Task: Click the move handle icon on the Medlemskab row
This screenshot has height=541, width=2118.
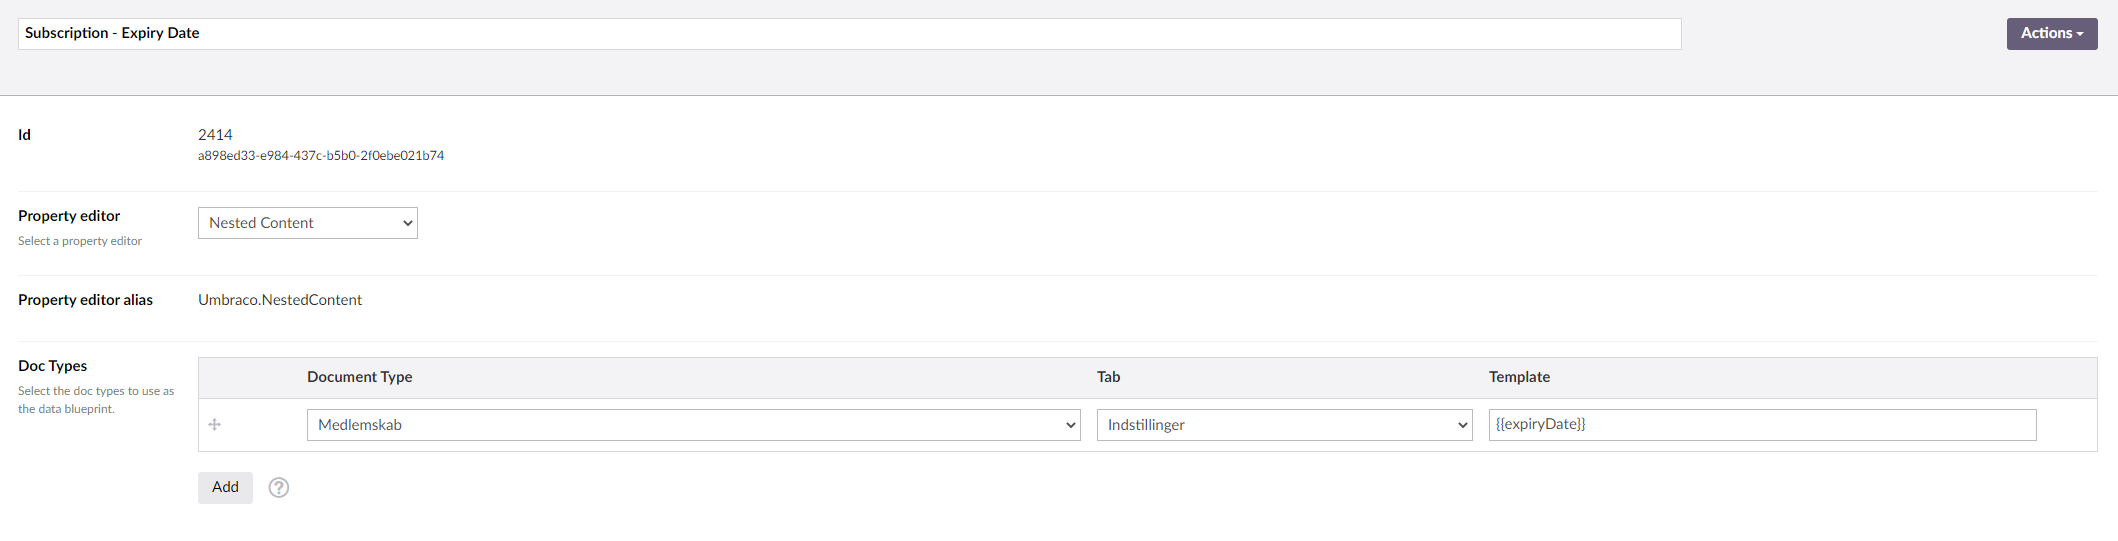Action: [214, 425]
